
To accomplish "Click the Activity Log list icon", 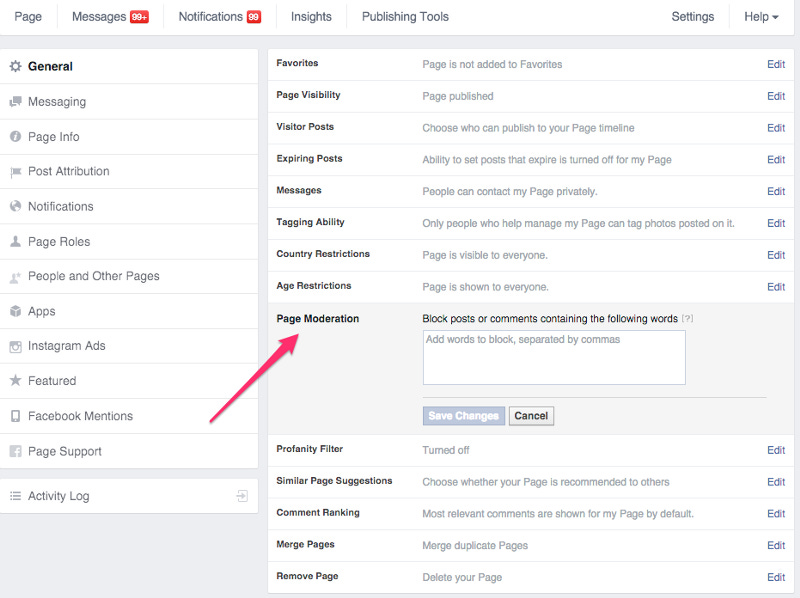I will click(16, 495).
